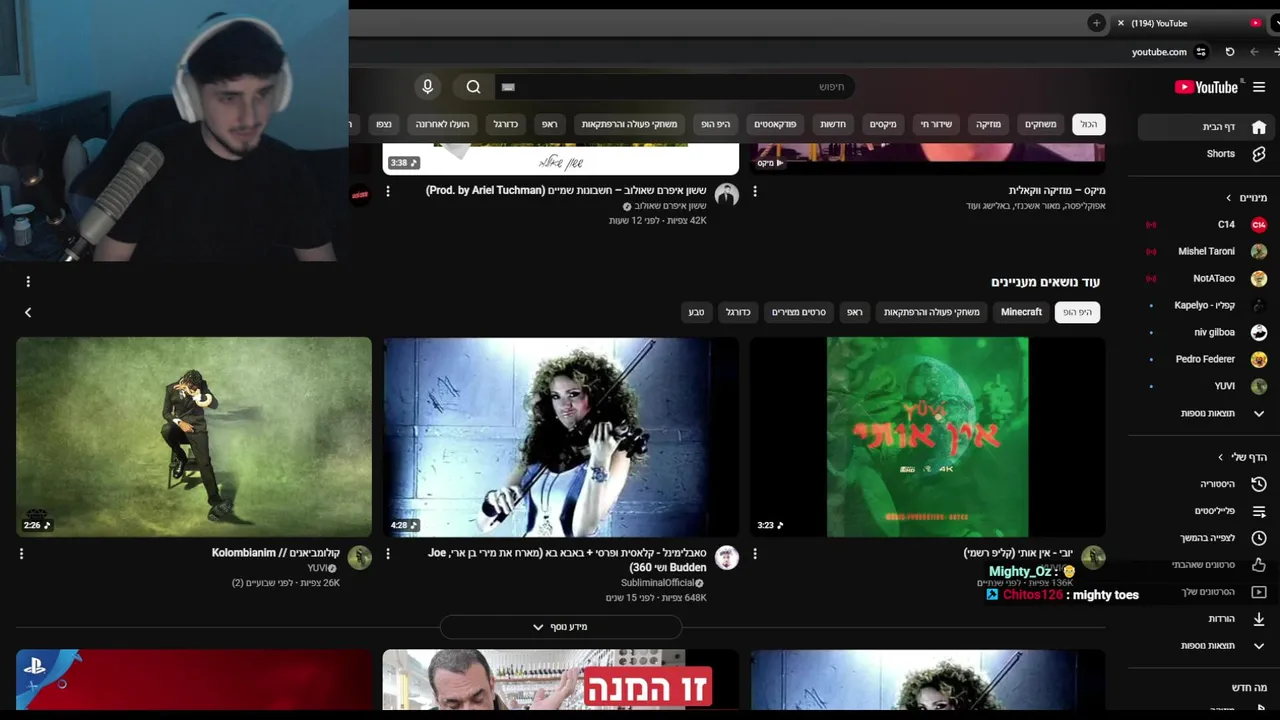This screenshot has height=720, width=1280.
Task: Select the Minecraft topic chip
Action: tap(1021, 313)
